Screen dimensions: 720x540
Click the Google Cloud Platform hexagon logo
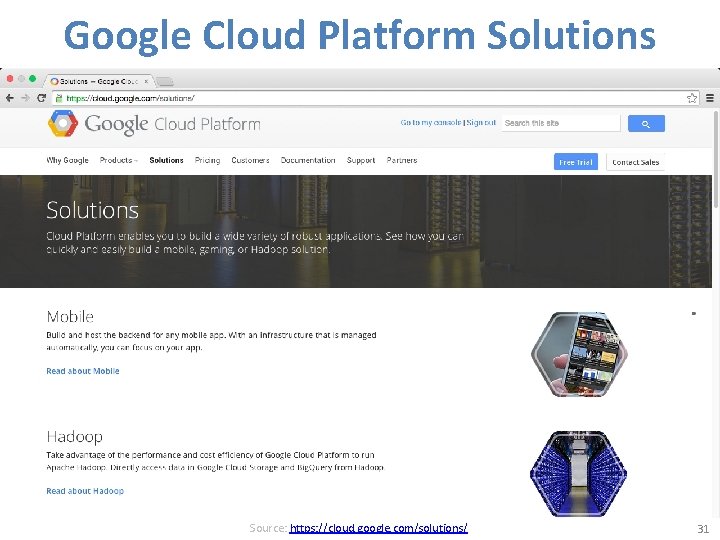point(63,123)
